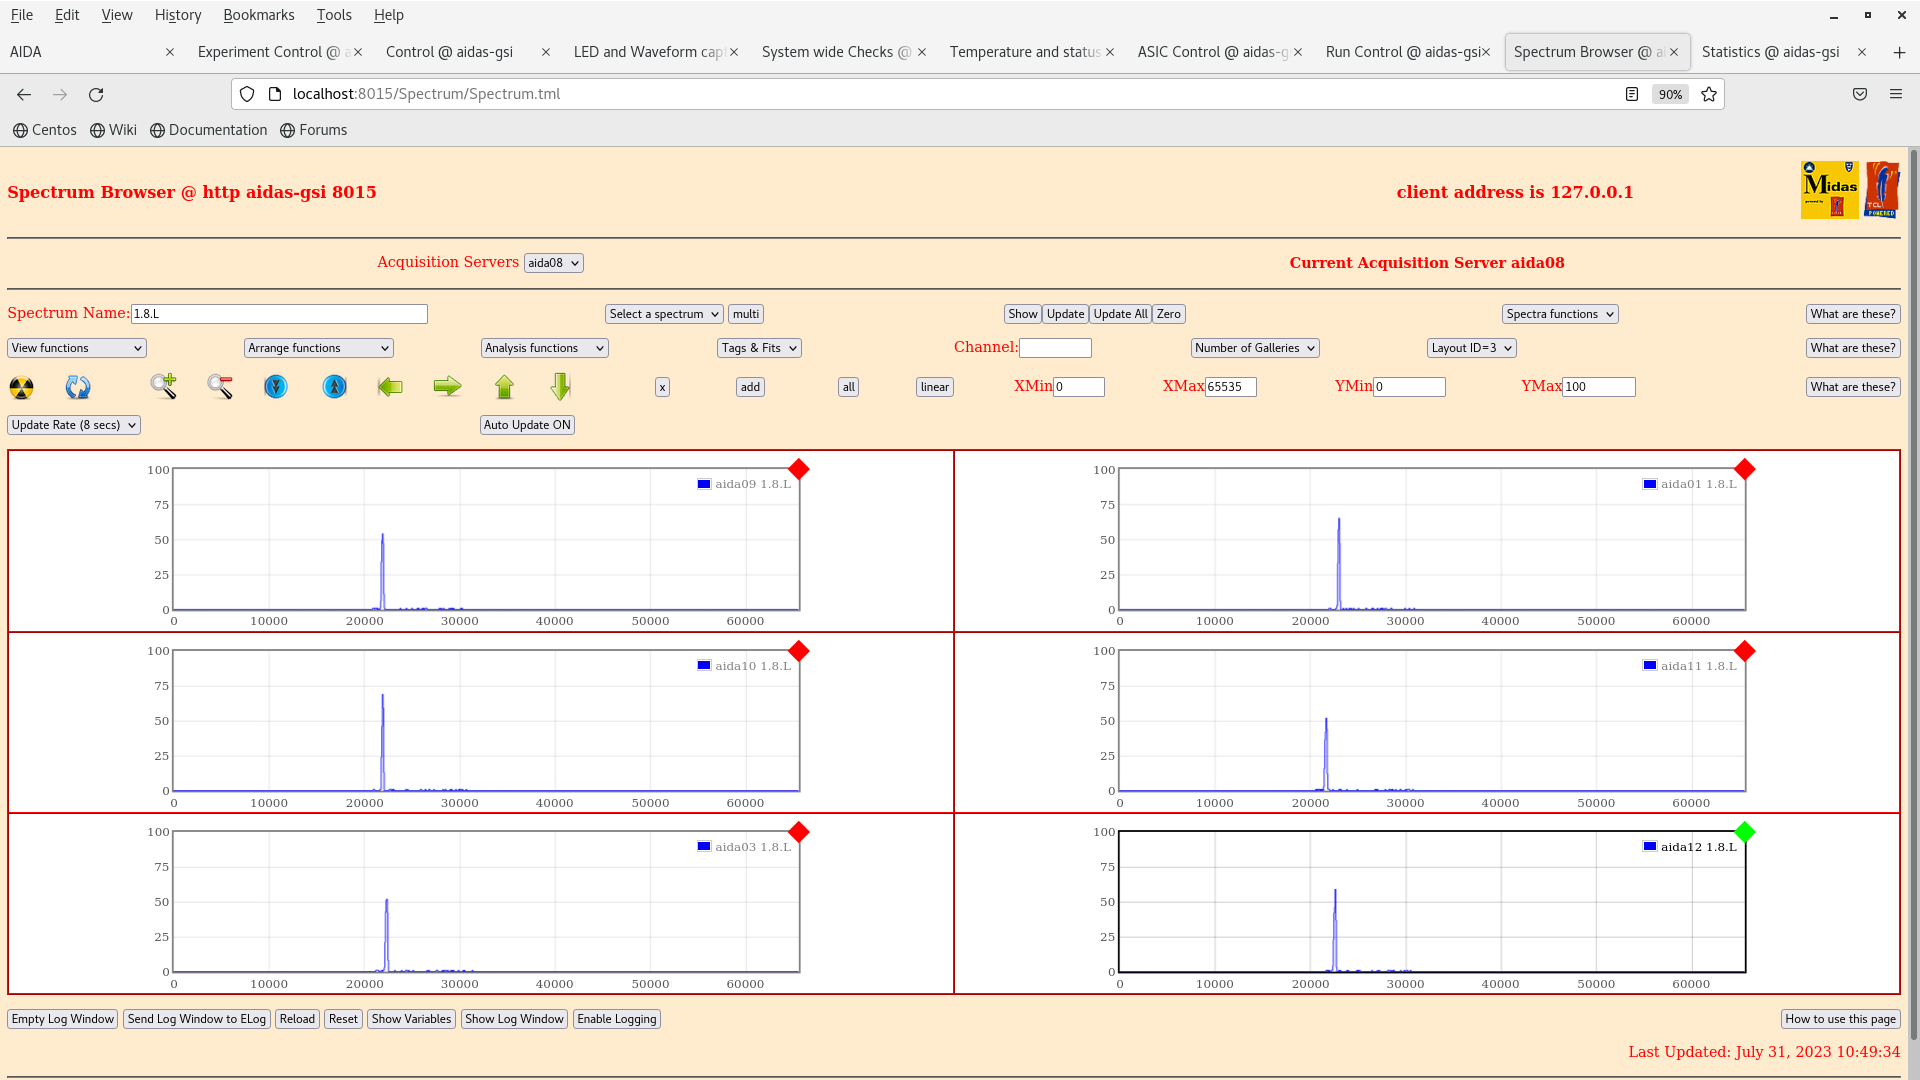This screenshot has height=1080, width=1920.
Task: Open the Acquisition Servers aida08 dropdown
Action: click(x=553, y=263)
